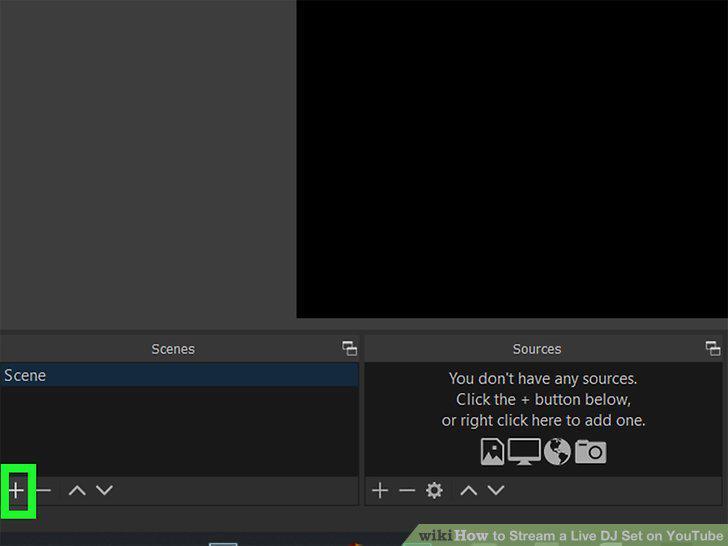This screenshot has height=546, width=728.
Task: Pop out the Sources dock
Action: tap(713, 348)
